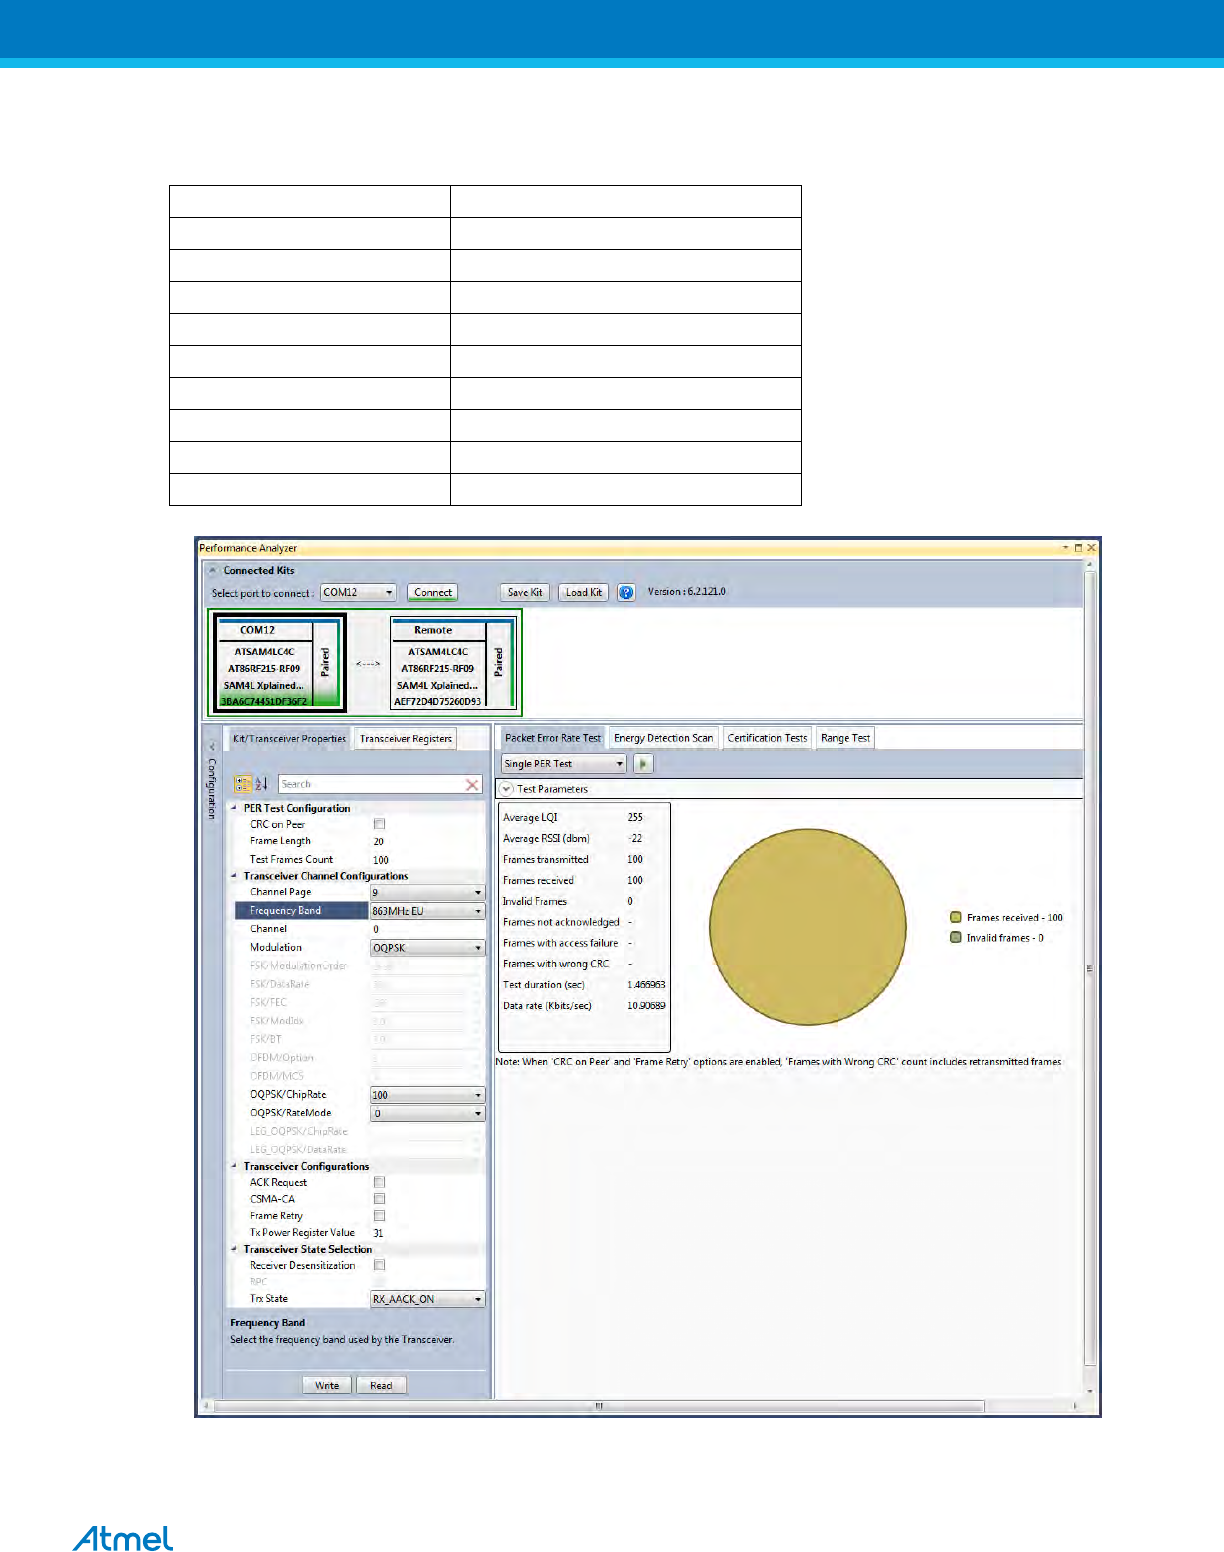Click the Test duration value 1.466963
This screenshot has height=1552, width=1224.
click(646, 985)
